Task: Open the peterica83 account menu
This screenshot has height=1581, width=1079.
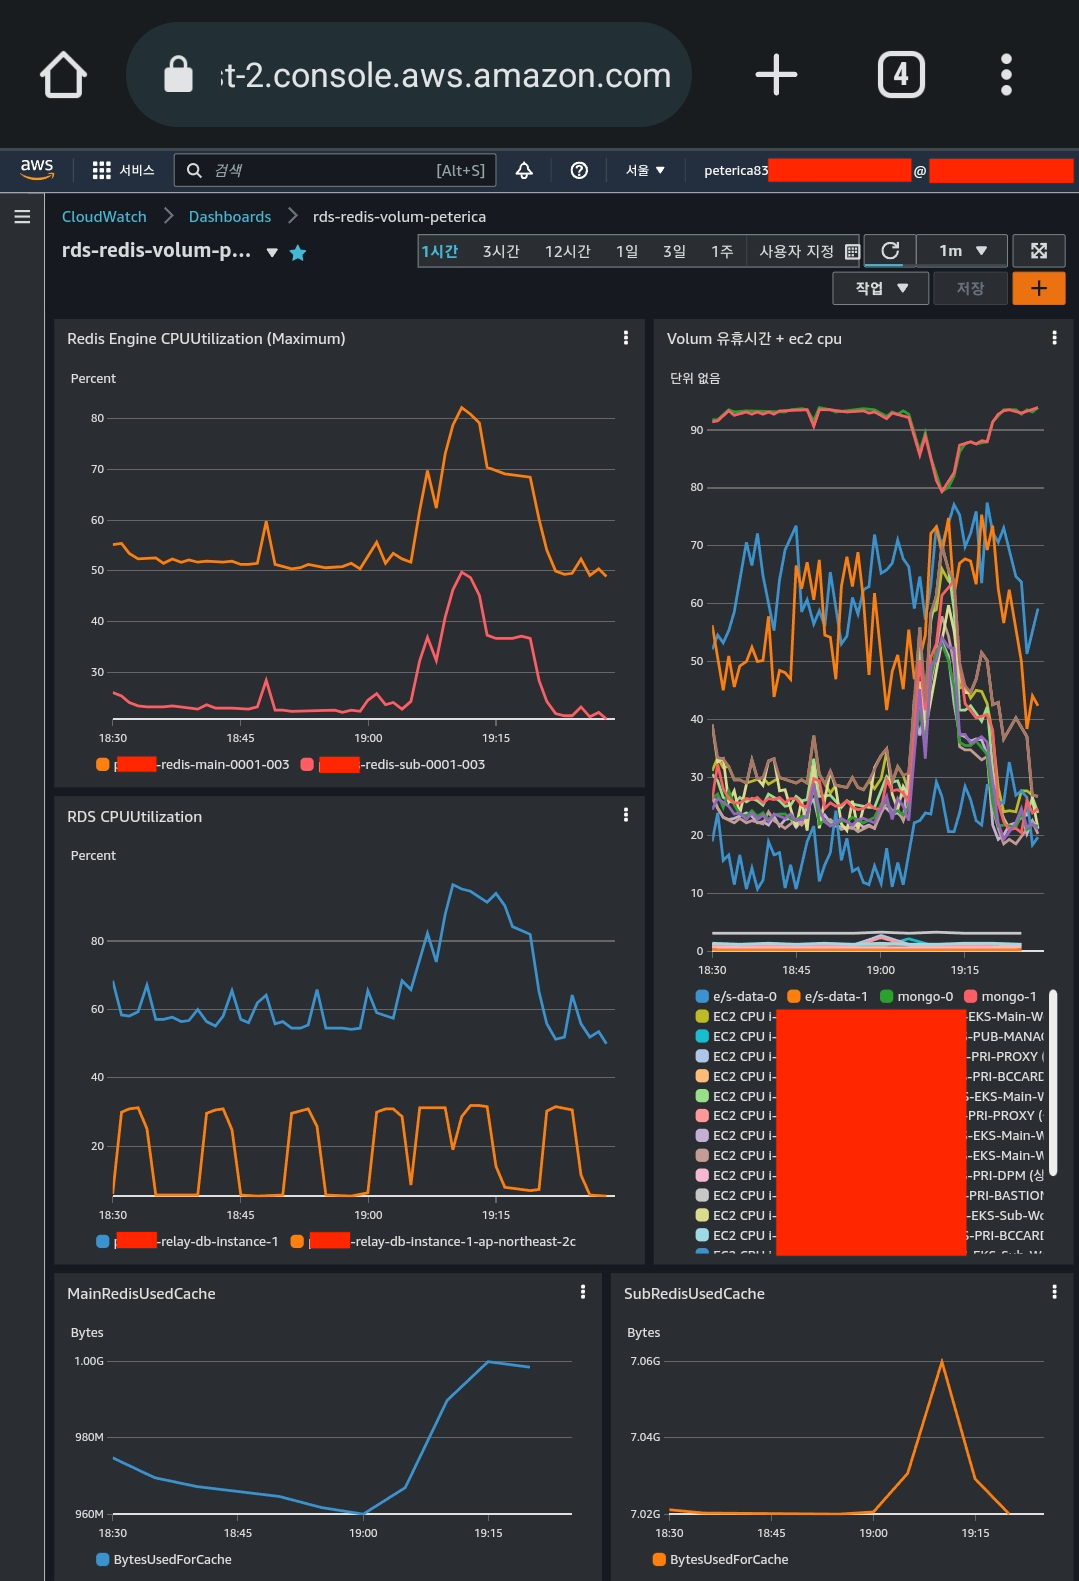Action: point(887,170)
